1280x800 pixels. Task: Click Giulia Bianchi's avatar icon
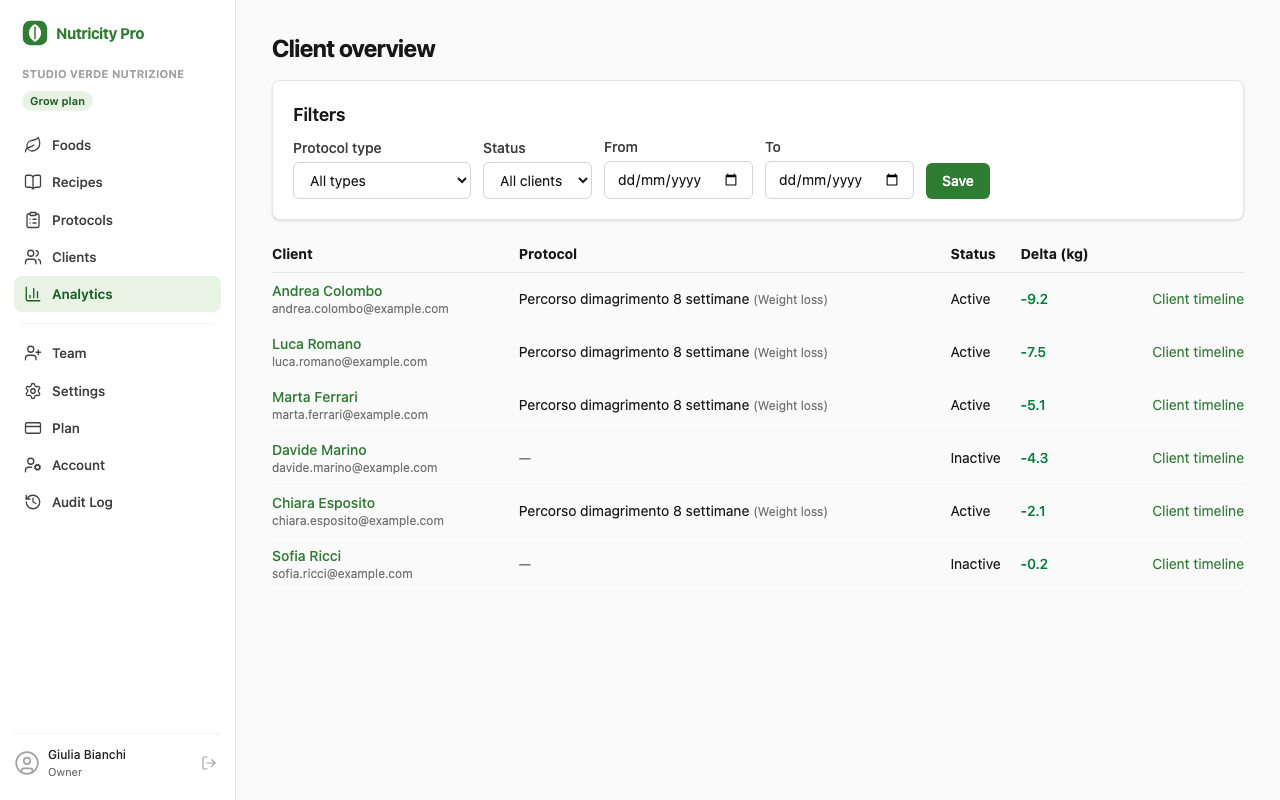[x=27, y=763]
